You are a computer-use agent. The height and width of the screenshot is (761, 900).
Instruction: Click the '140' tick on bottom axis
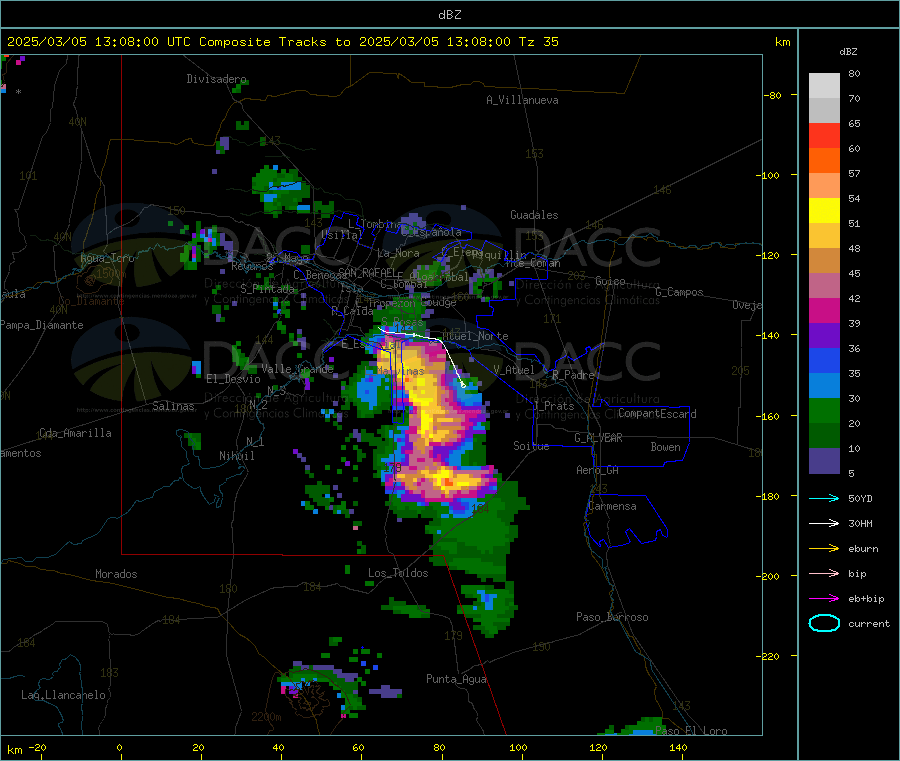pos(678,747)
